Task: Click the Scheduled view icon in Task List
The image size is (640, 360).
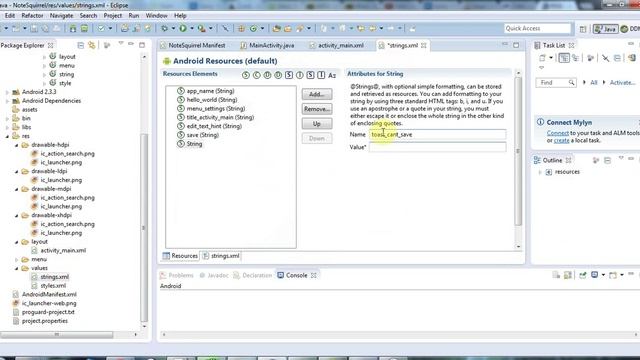Action: click(576, 58)
